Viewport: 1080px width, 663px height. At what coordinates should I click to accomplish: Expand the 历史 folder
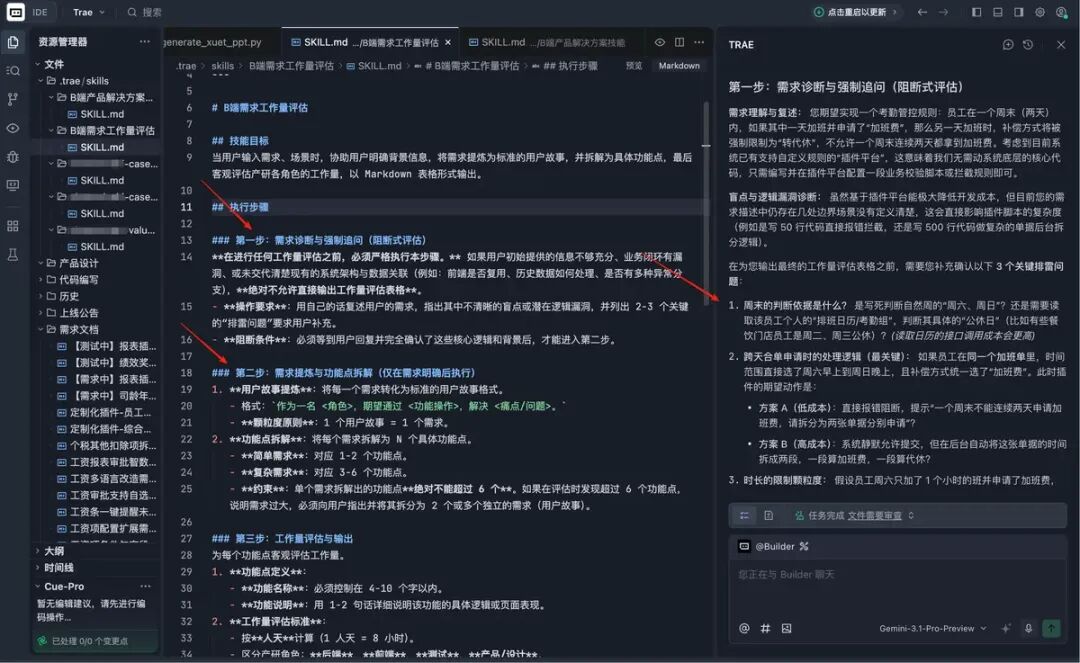(41, 296)
